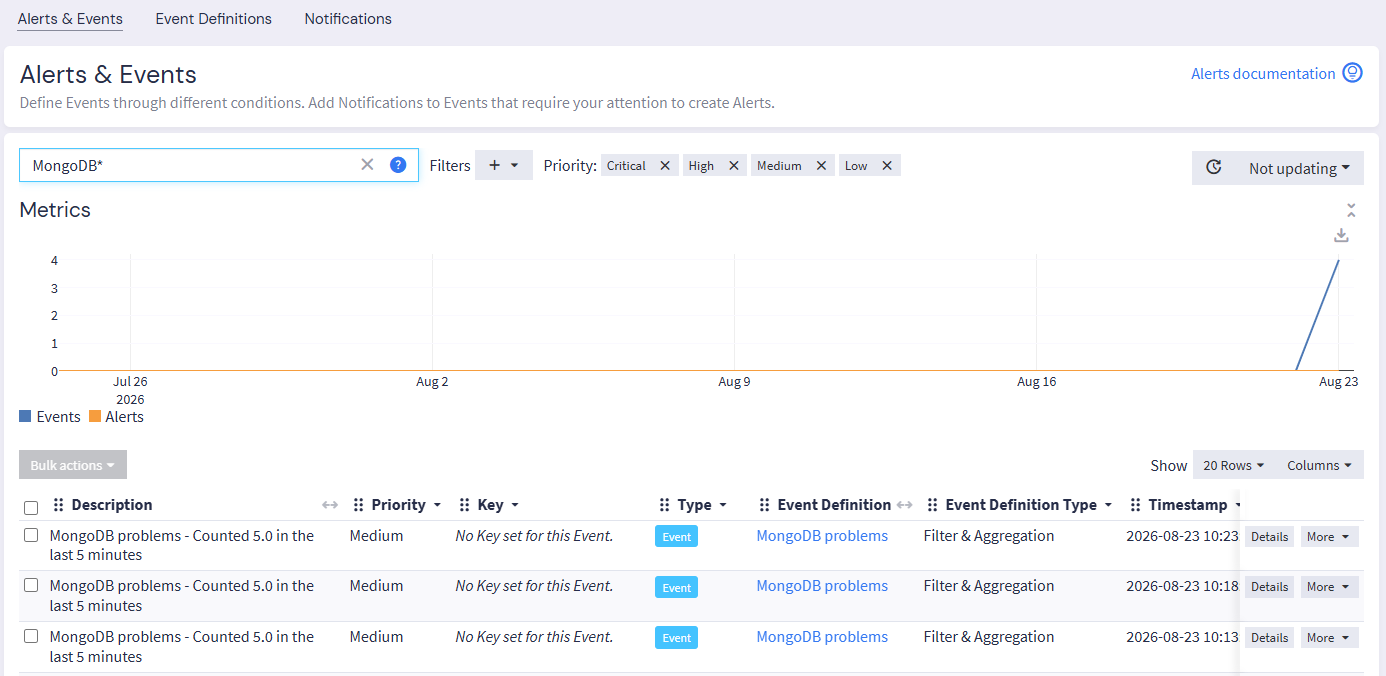This screenshot has height=676, width=1386.
Task: Toggle the select-all rows checkbox
Action: 31,507
